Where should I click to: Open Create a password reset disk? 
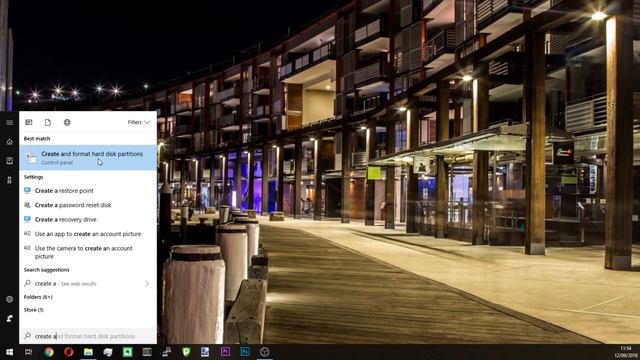(x=88, y=205)
